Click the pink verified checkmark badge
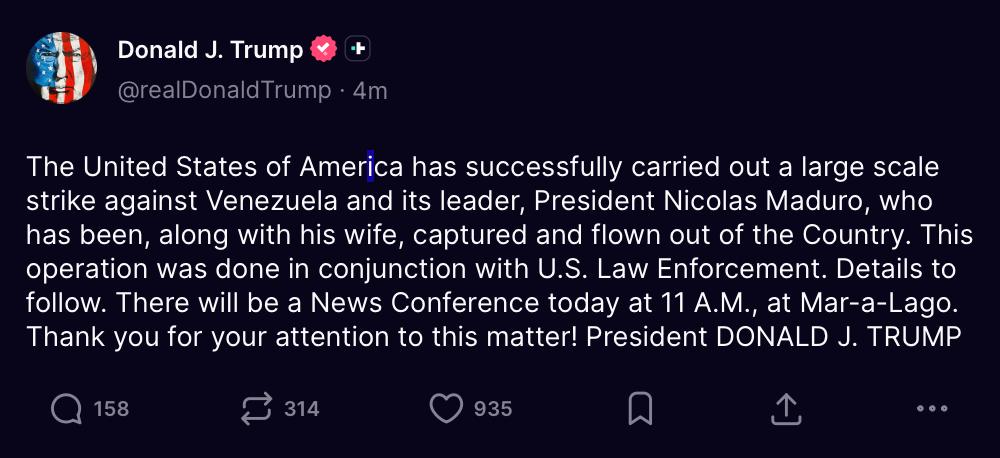The width and height of the screenshot is (1000, 458). 323,48
